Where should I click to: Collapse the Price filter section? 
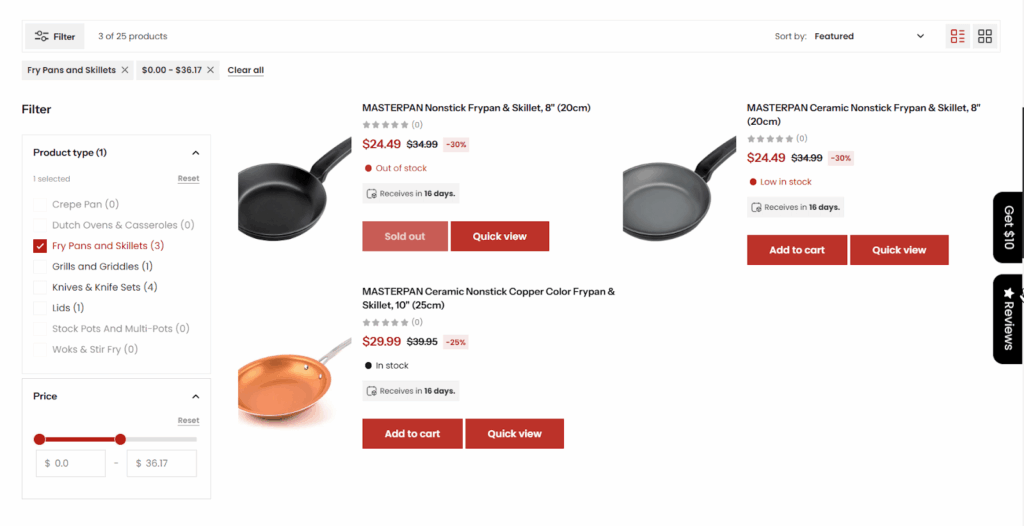click(x=196, y=397)
